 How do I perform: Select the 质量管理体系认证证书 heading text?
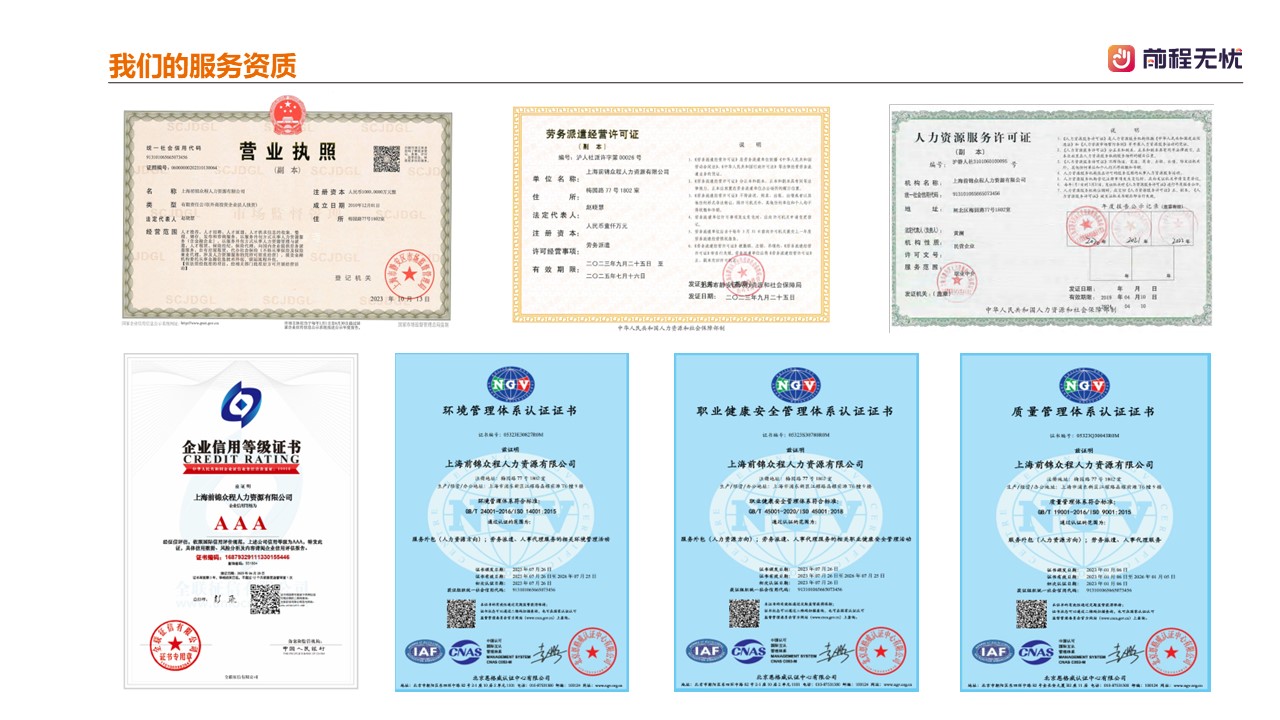coord(1084,412)
